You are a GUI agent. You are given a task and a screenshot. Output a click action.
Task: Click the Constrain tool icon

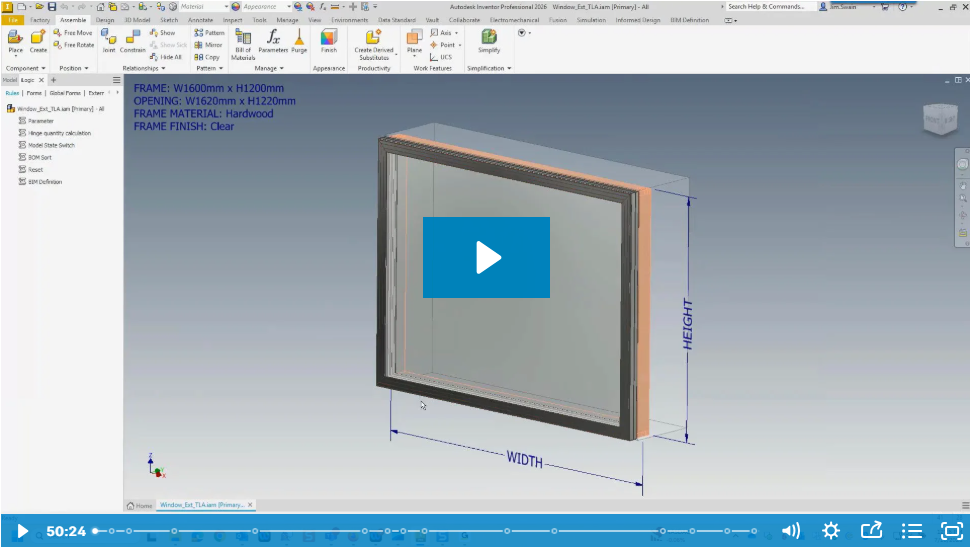coord(133,38)
